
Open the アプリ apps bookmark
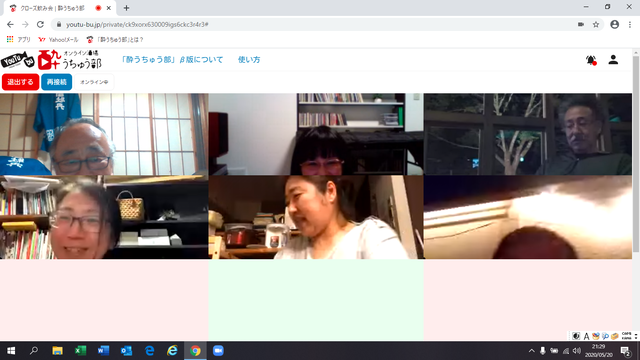tap(18, 40)
